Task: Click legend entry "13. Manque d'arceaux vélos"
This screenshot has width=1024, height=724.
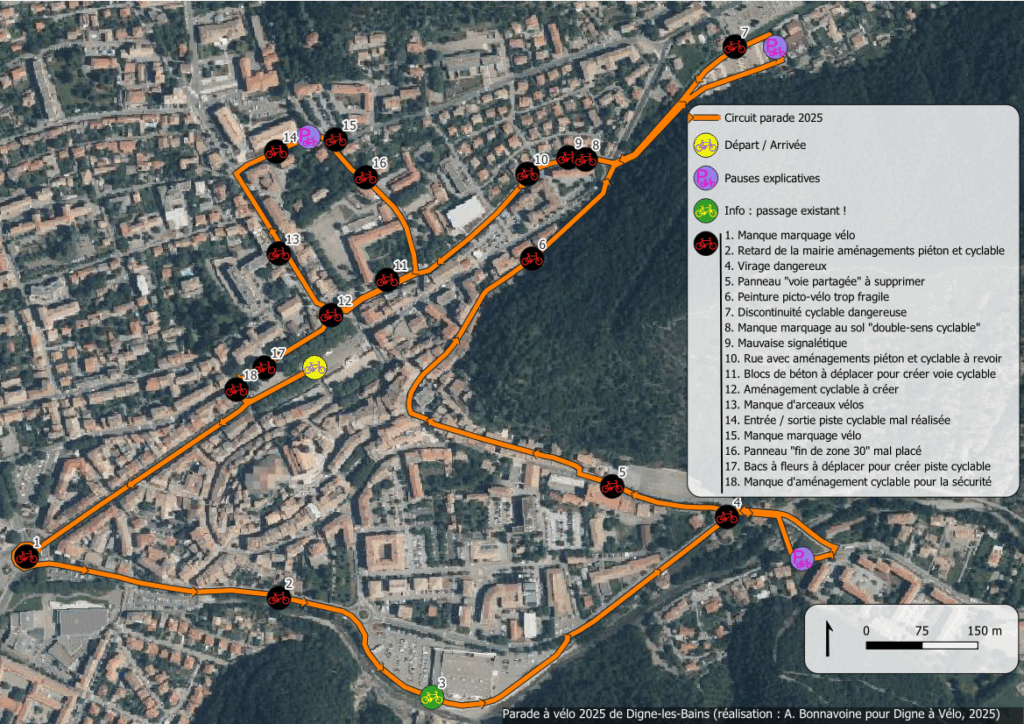Action: [x=796, y=405]
